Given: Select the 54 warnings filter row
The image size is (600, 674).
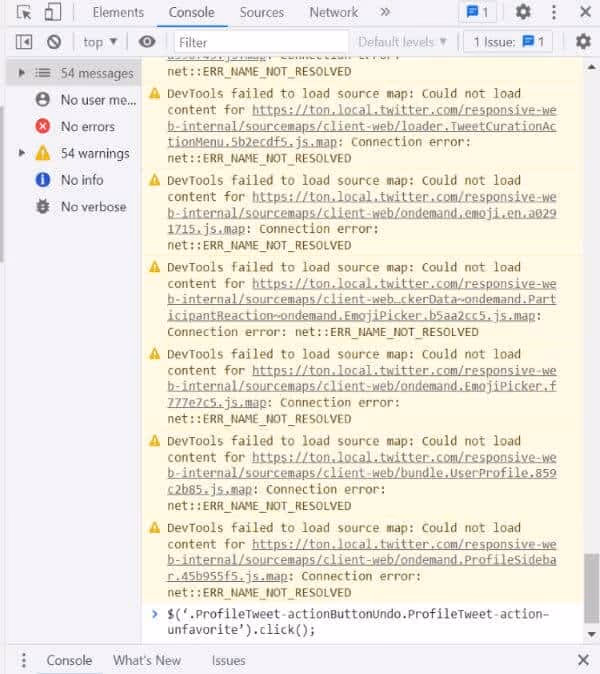Looking at the screenshot, I should pos(74,153).
